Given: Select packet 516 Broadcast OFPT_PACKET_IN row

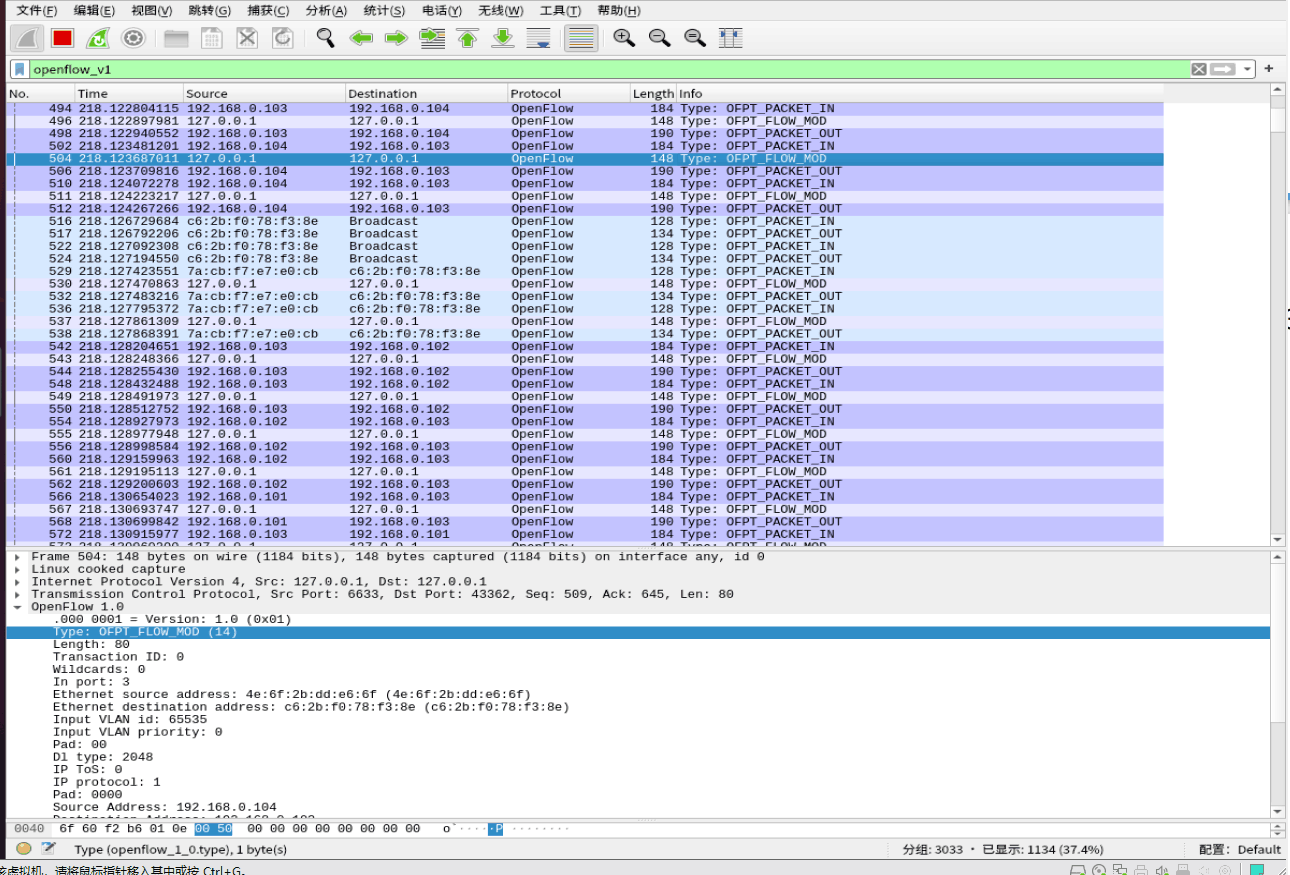Looking at the screenshot, I should click(585, 221).
